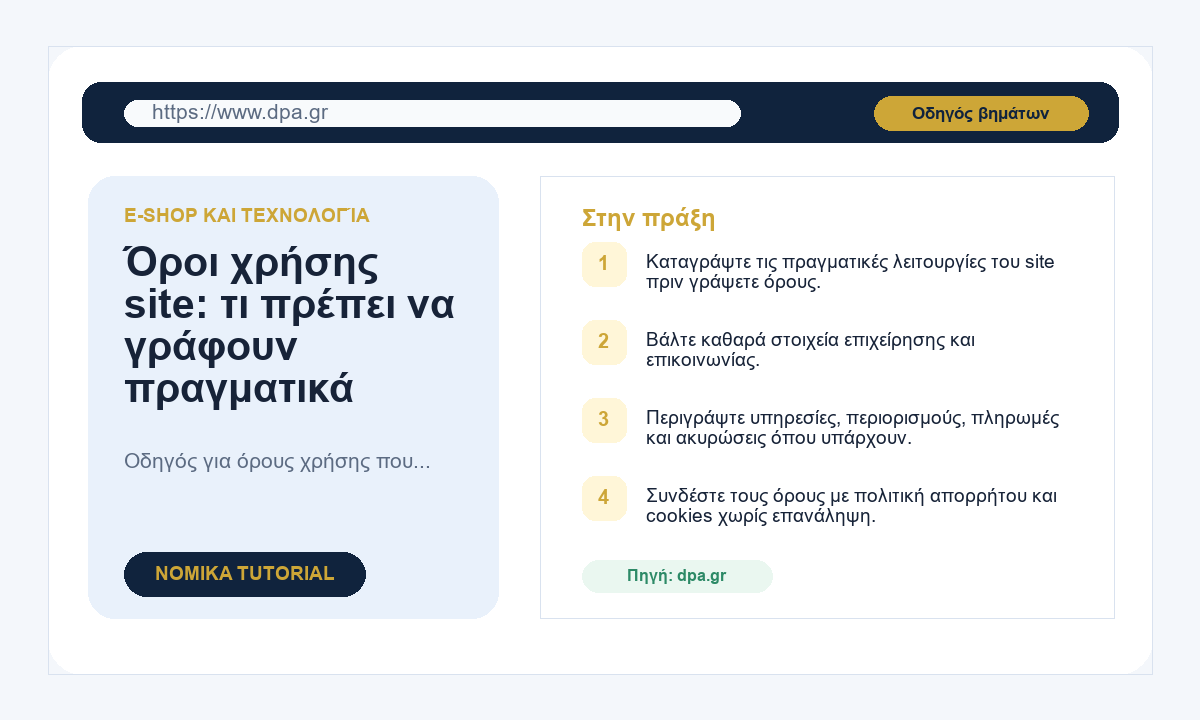Click the subtitle Οδηγός για όρους χρήσης που...
This screenshot has width=1200, height=720.
pyautogui.click(x=277, y=462)
